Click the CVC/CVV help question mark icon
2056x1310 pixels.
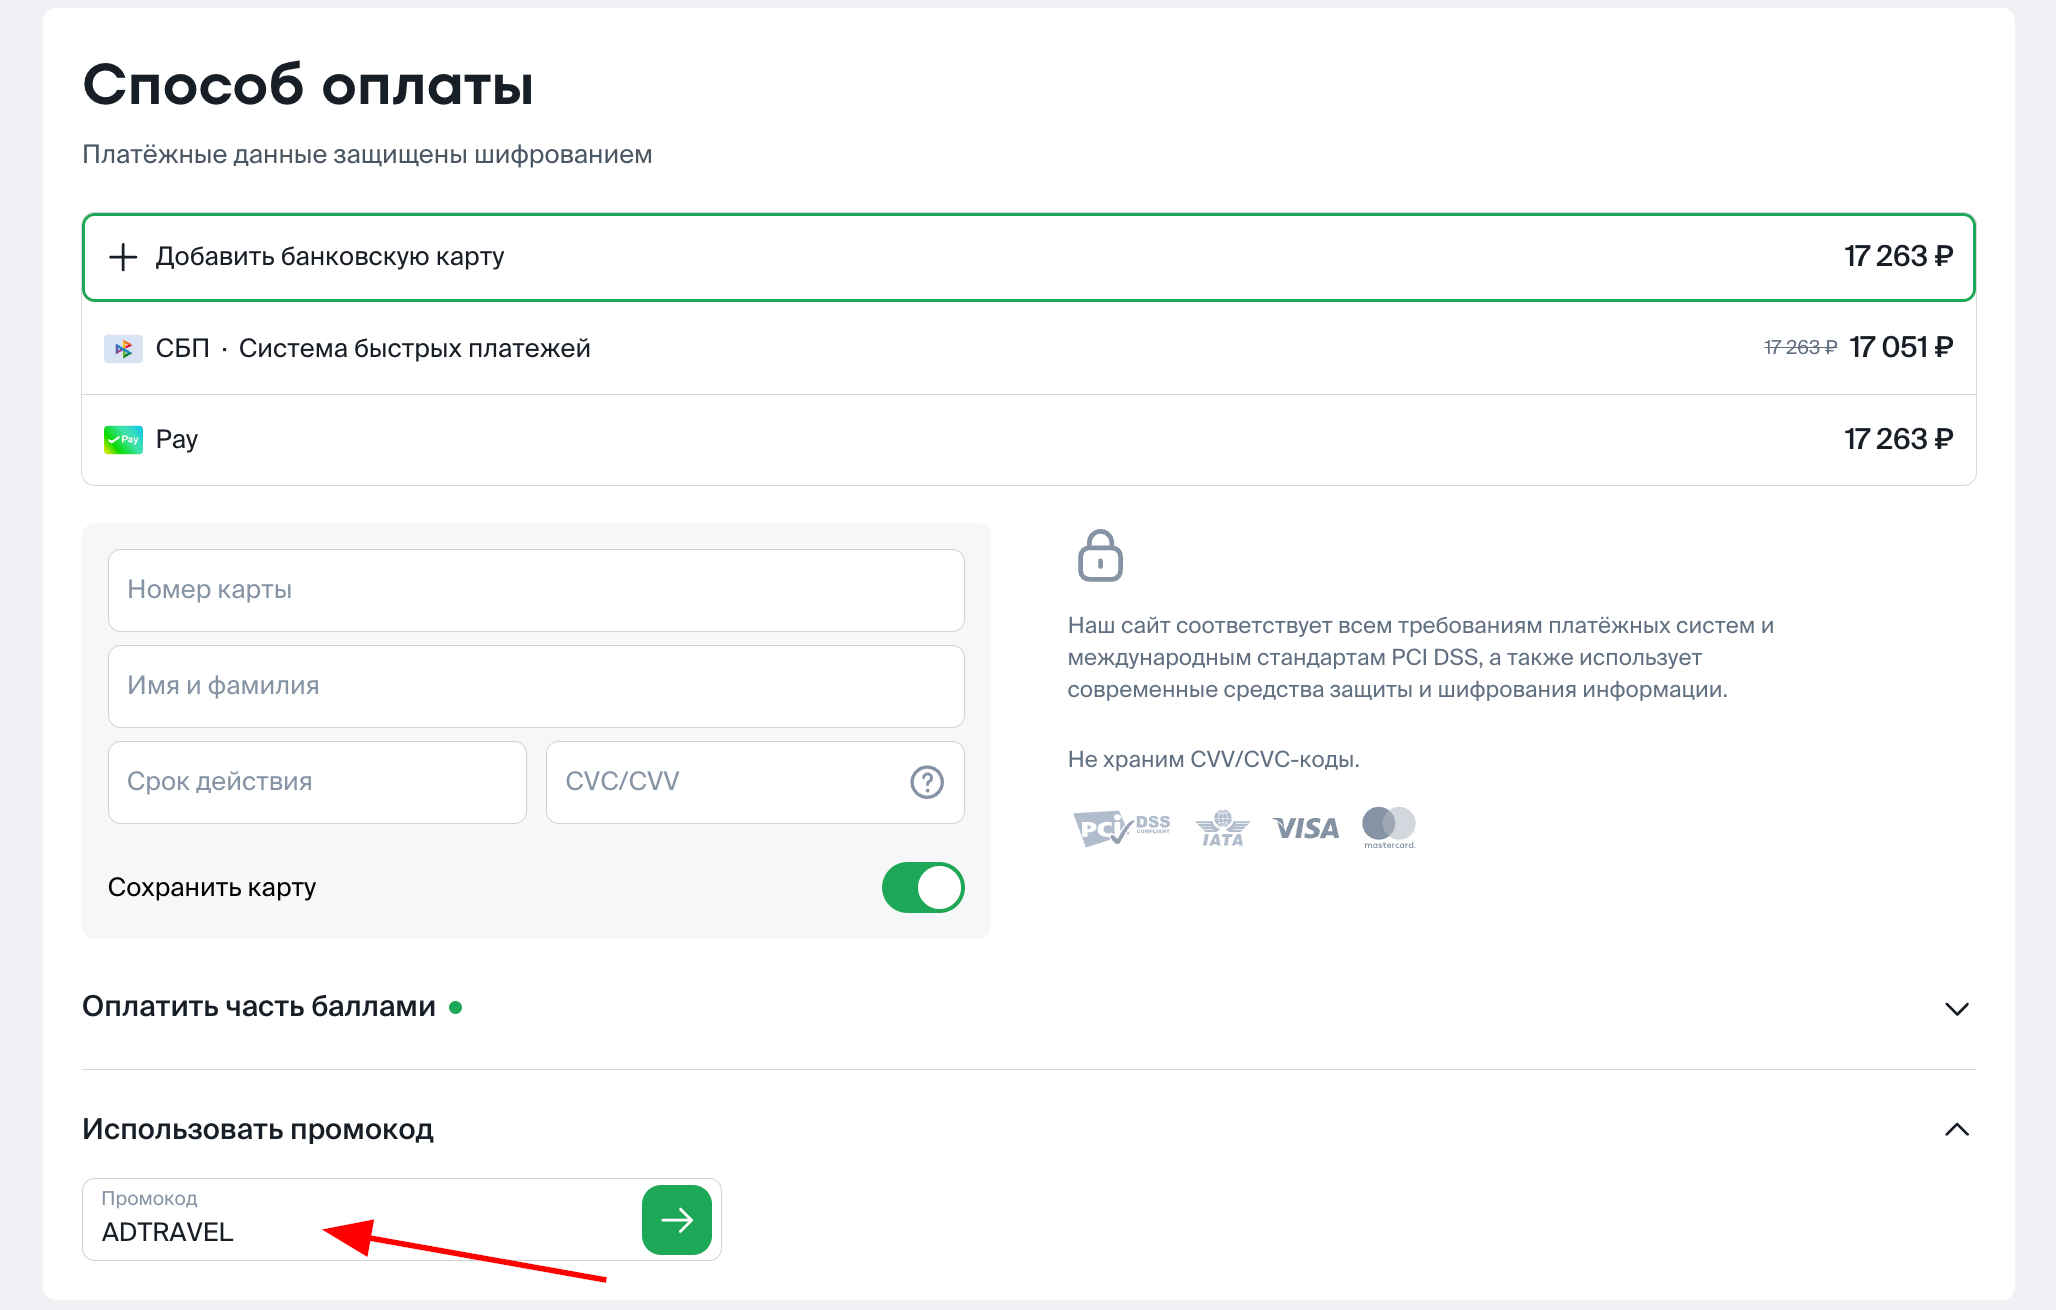pyautogui.click(x=927, y=782)
